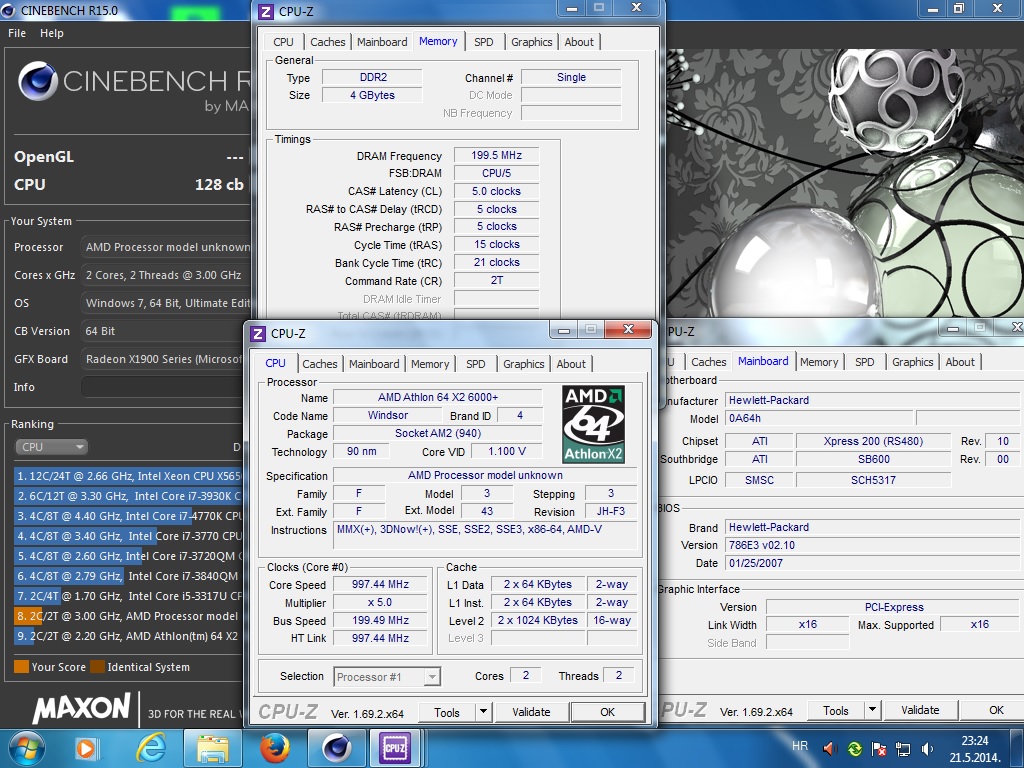Launch Windows Media Player from taskbar

86,748
